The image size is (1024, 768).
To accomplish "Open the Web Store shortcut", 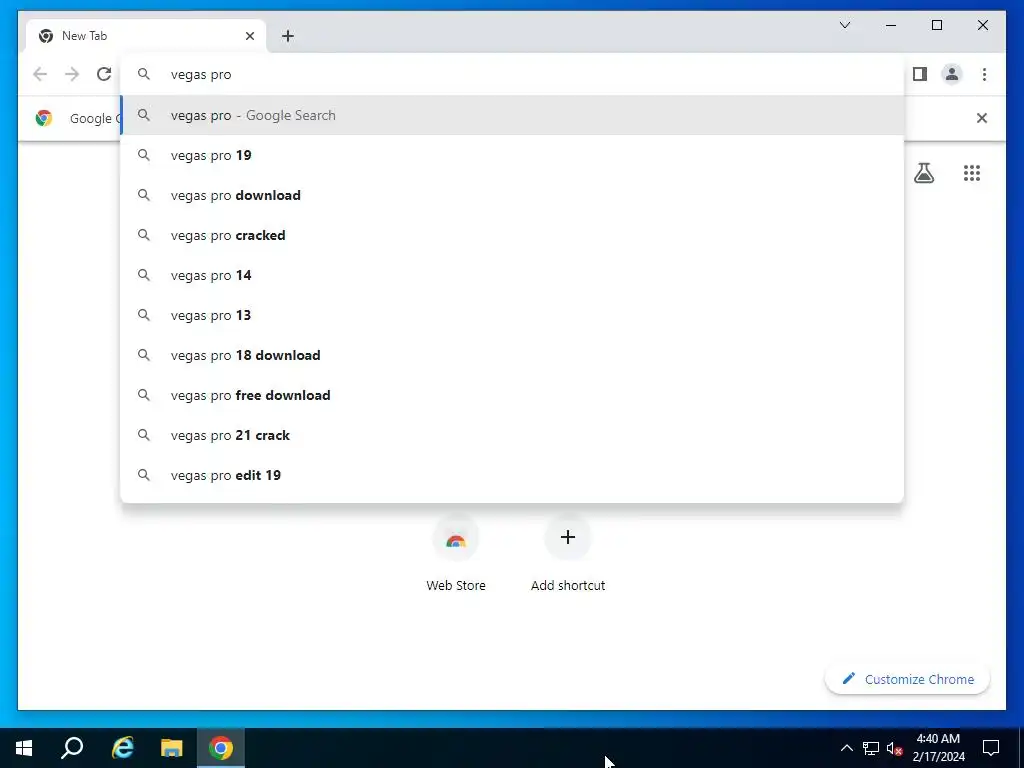I will click(456, 554).
